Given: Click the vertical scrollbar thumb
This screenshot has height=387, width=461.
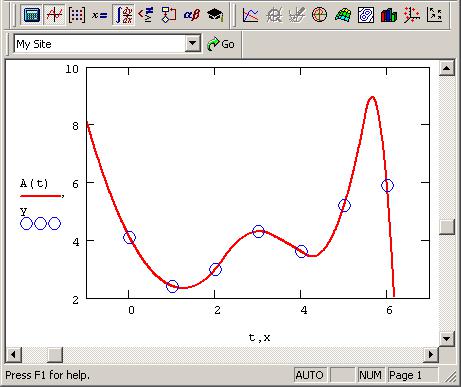Looking at the screenshot, I should 447,227.
